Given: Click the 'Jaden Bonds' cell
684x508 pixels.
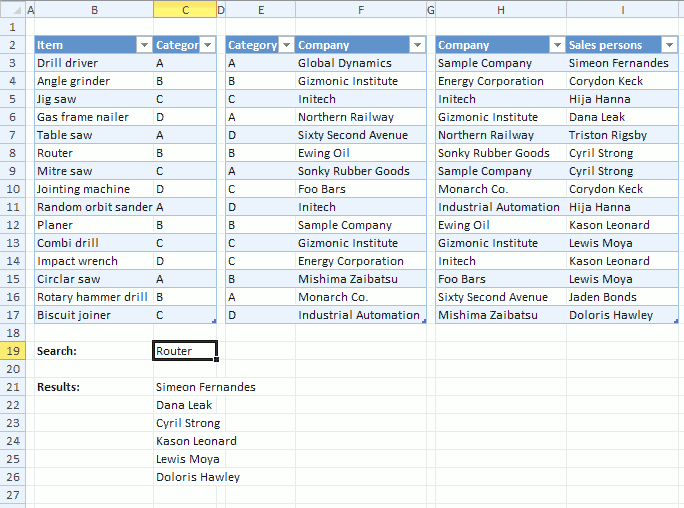Looking at the screenshot, I should pos(622,297).
